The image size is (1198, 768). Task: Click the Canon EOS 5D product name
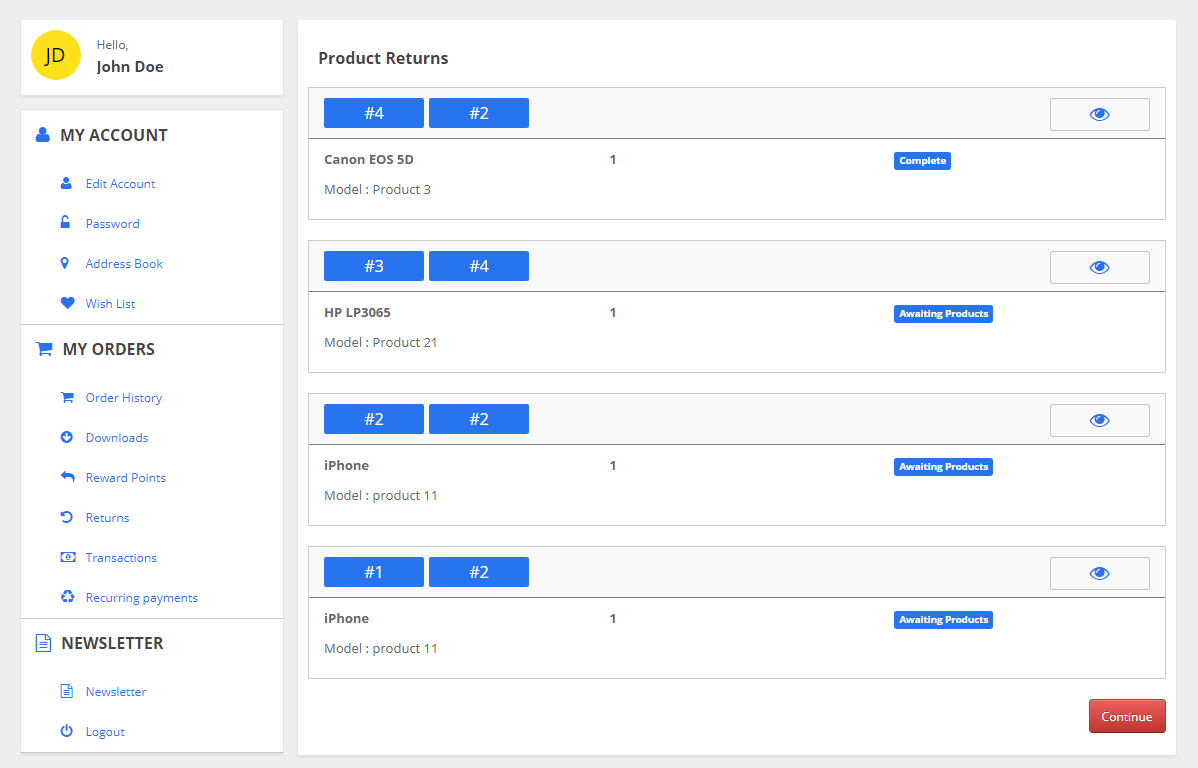(368, 160)
